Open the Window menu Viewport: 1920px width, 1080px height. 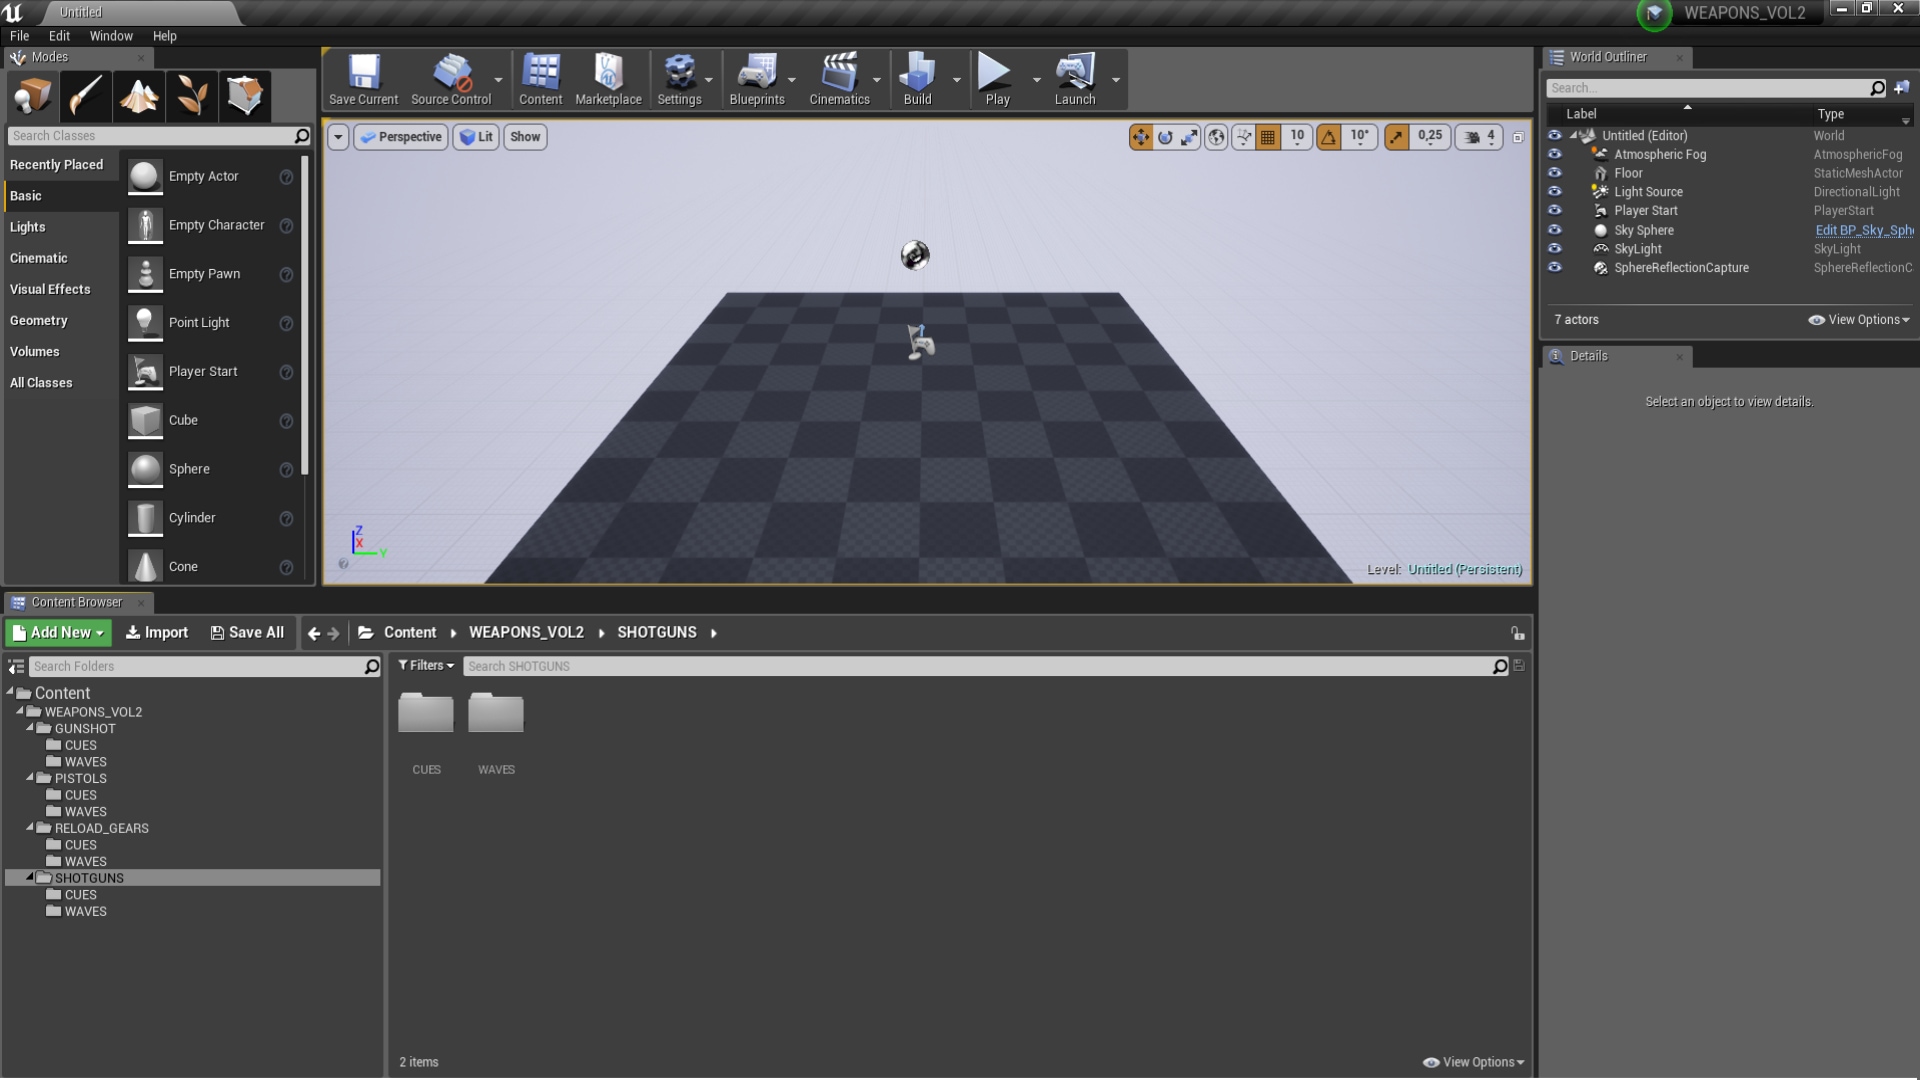(110, 36)
